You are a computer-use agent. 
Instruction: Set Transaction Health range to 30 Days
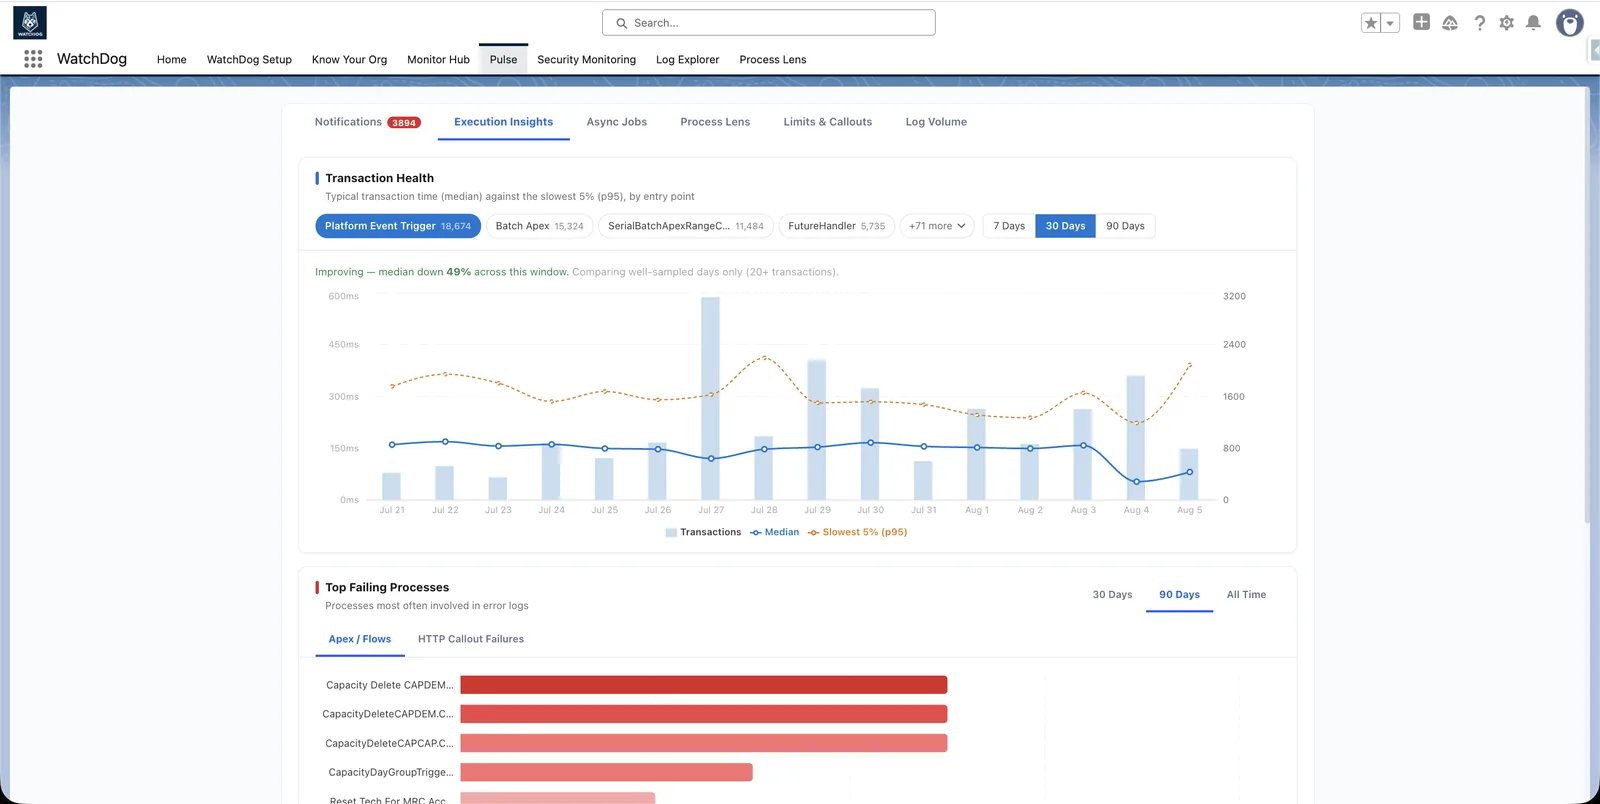coord(1065,226)
